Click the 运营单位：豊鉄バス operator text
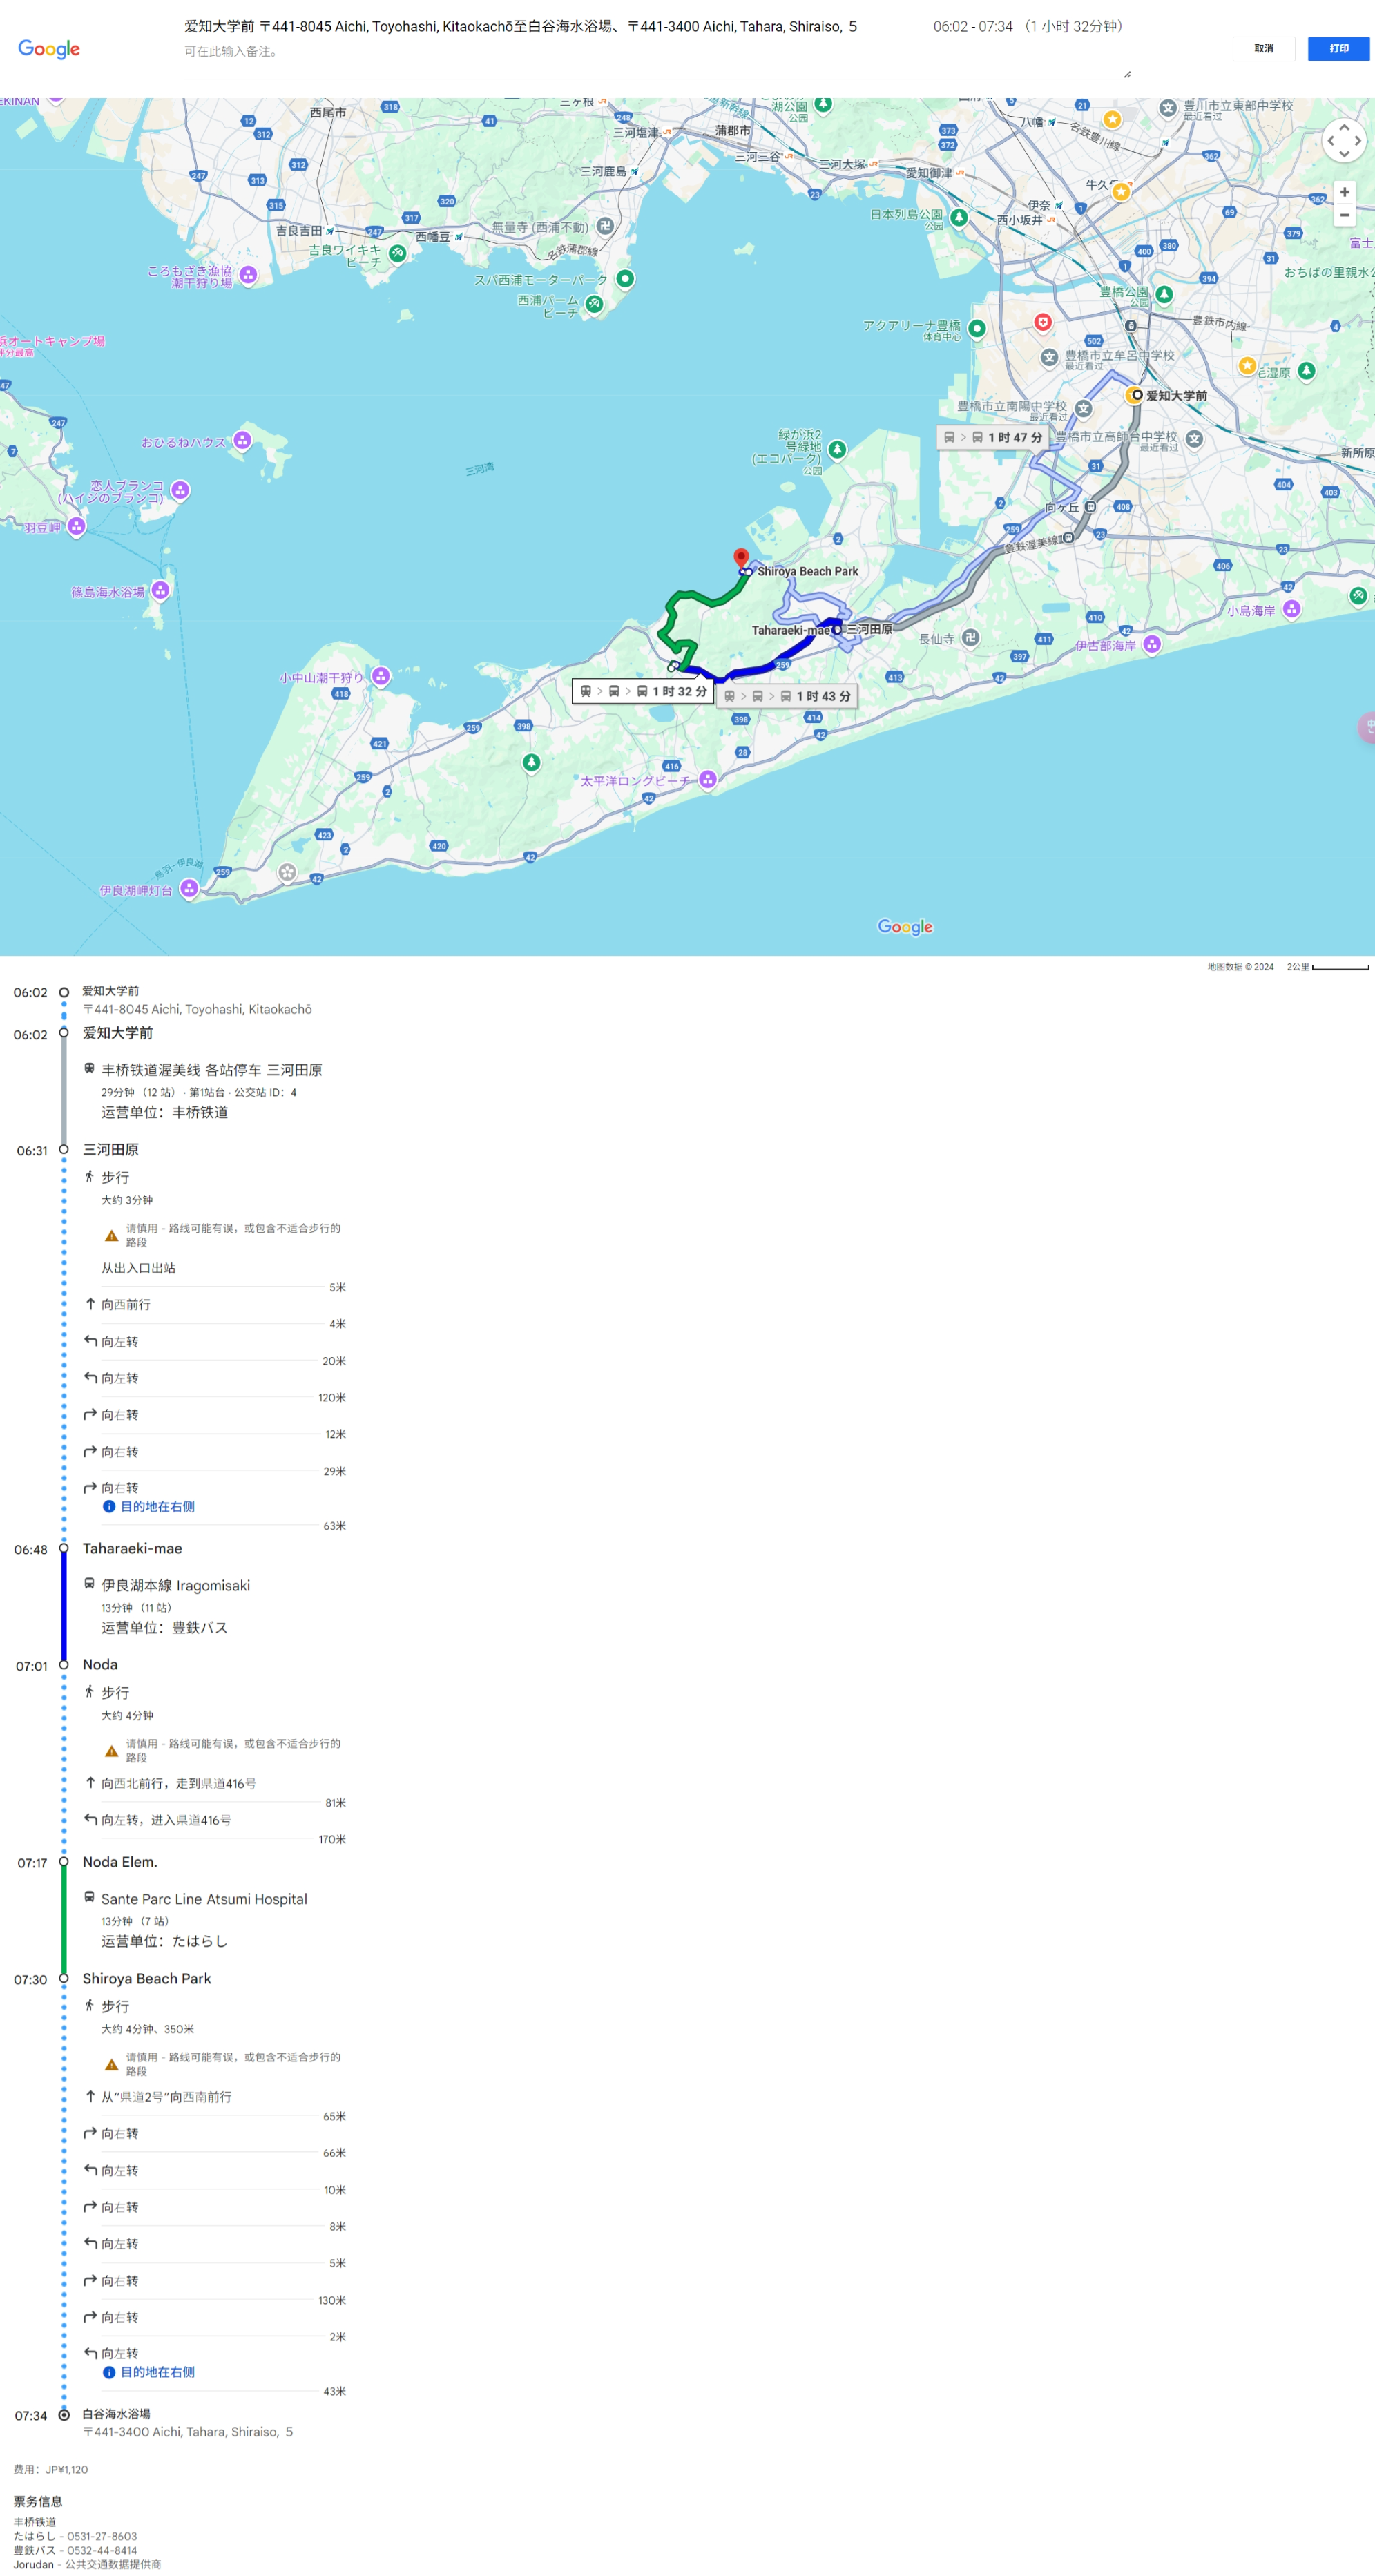1375x2576 pixels. (x=164, y=1627)
